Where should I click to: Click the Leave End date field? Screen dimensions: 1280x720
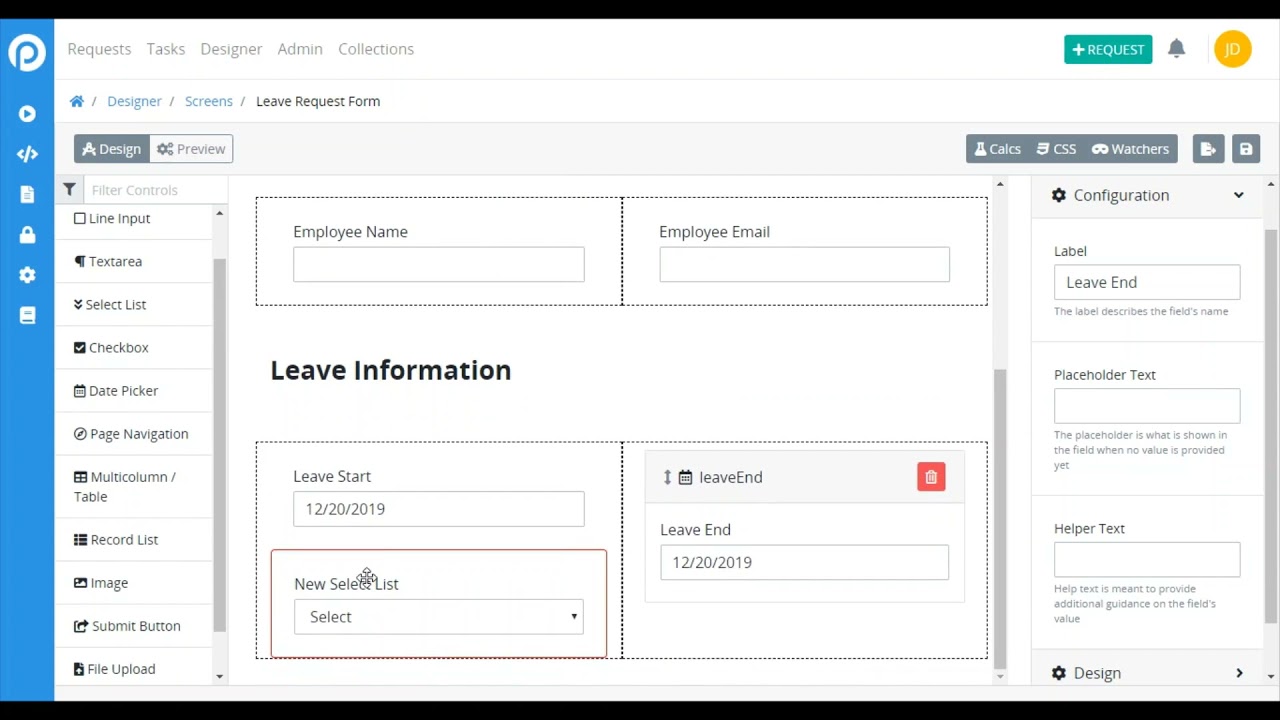pyautogui.click(x=804, y=562)
